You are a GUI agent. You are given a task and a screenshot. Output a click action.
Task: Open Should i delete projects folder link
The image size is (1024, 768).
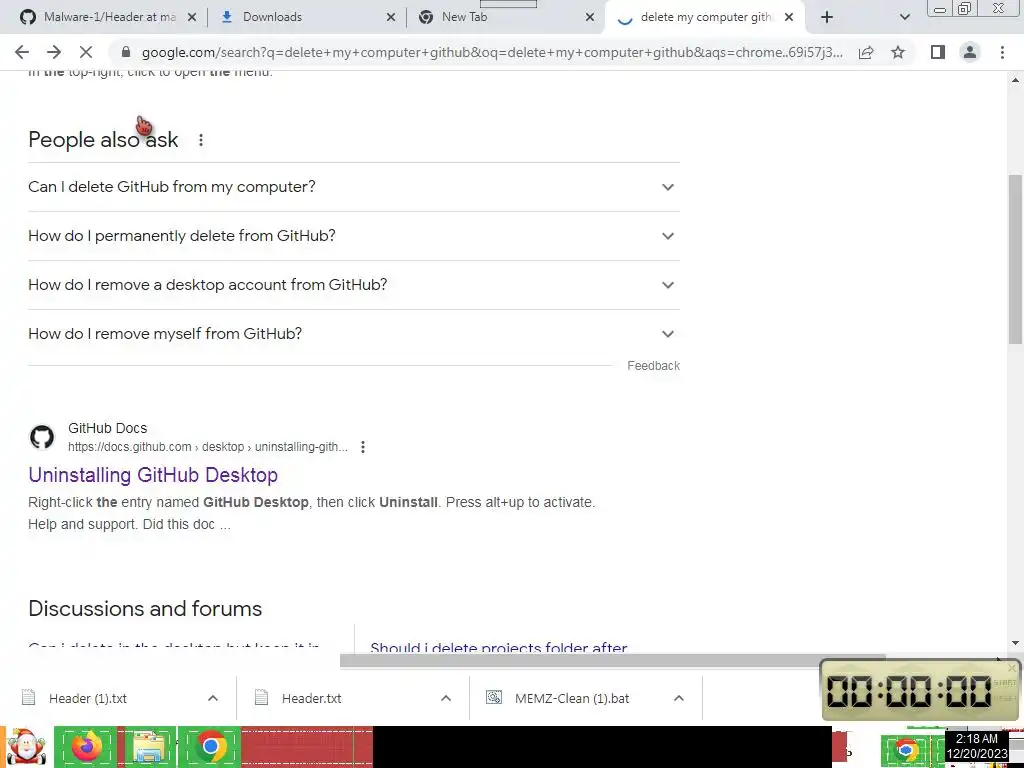click(x=498, y=647)
